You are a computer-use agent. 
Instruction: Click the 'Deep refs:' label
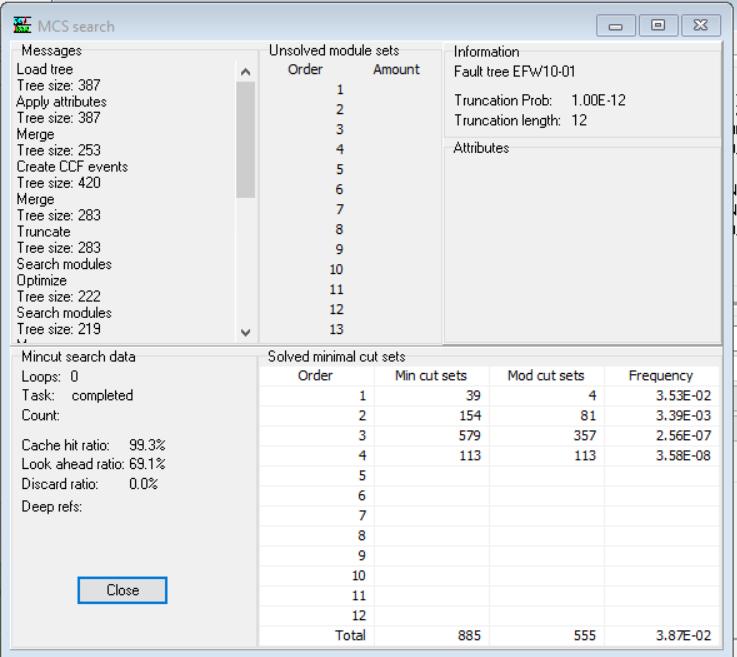(52, 507)
